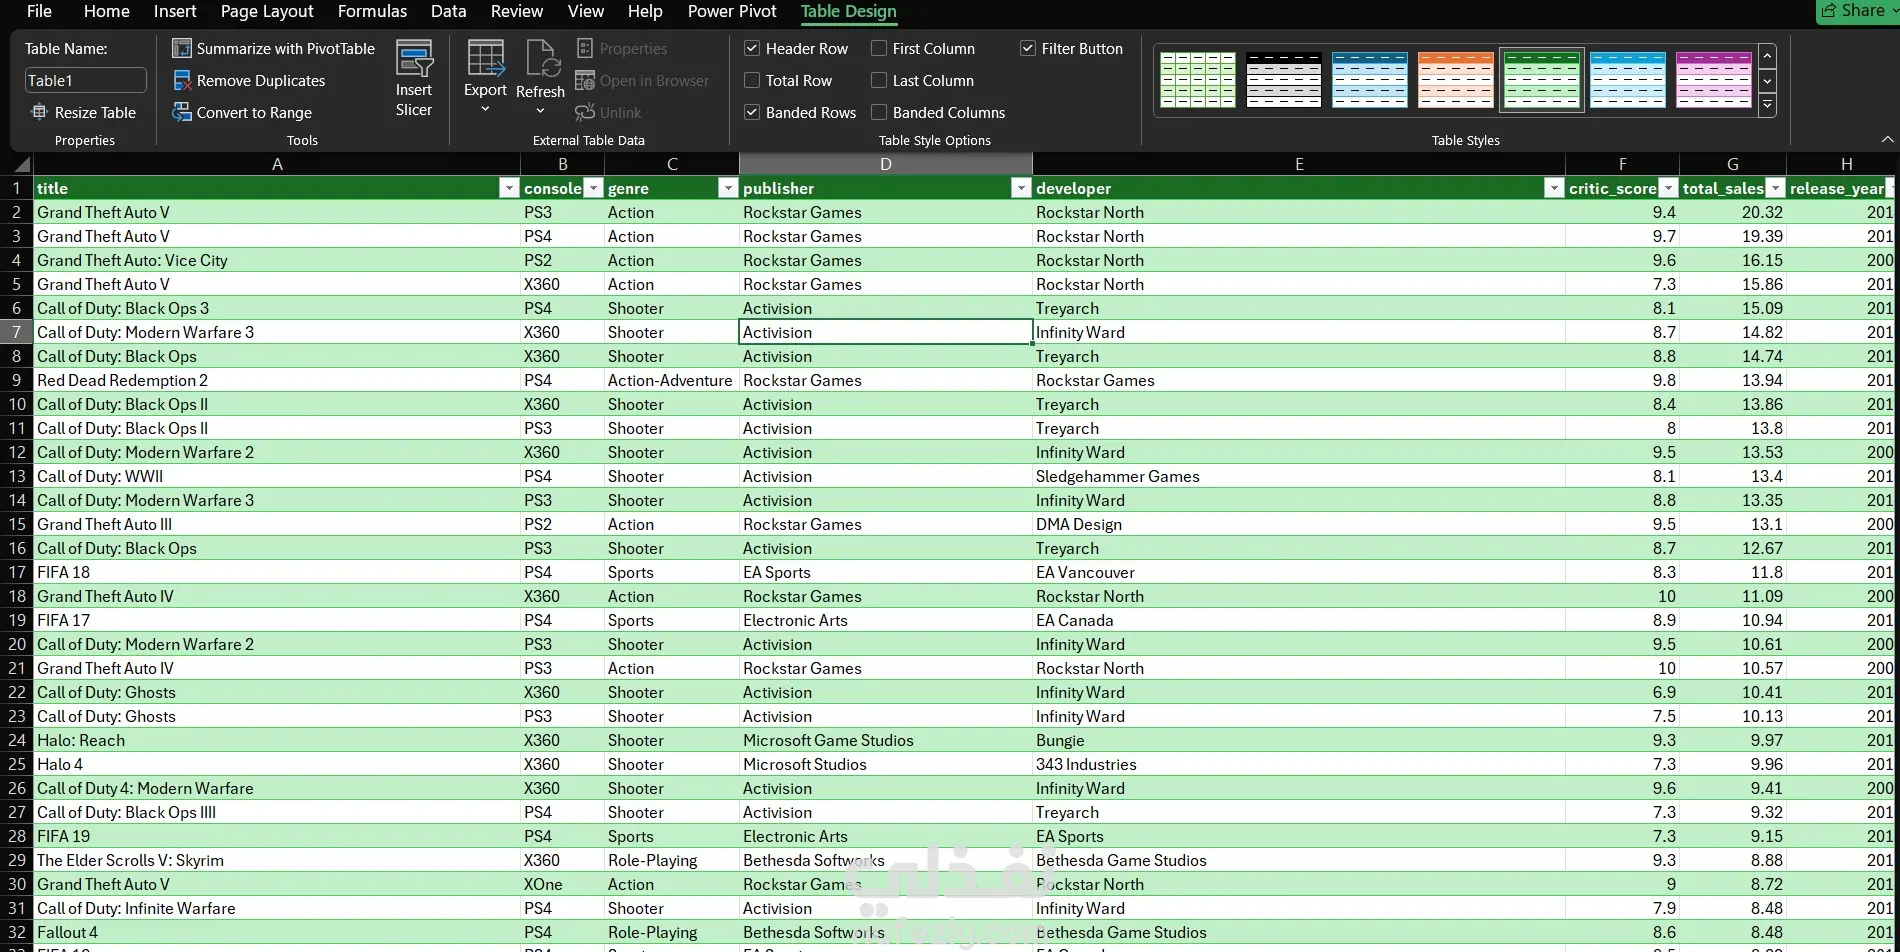Screen dimensions: 1900x952
Task: Toggle the Filter Button checkbox
Action: tap(1028, 48)
